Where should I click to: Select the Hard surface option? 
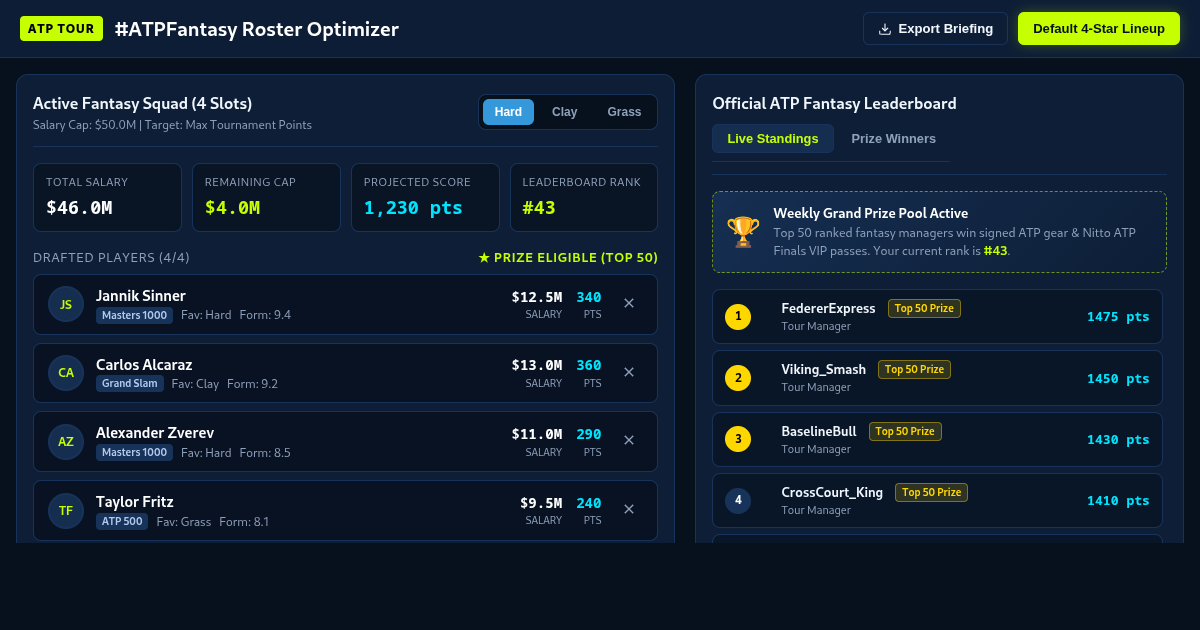pos(508,112)
